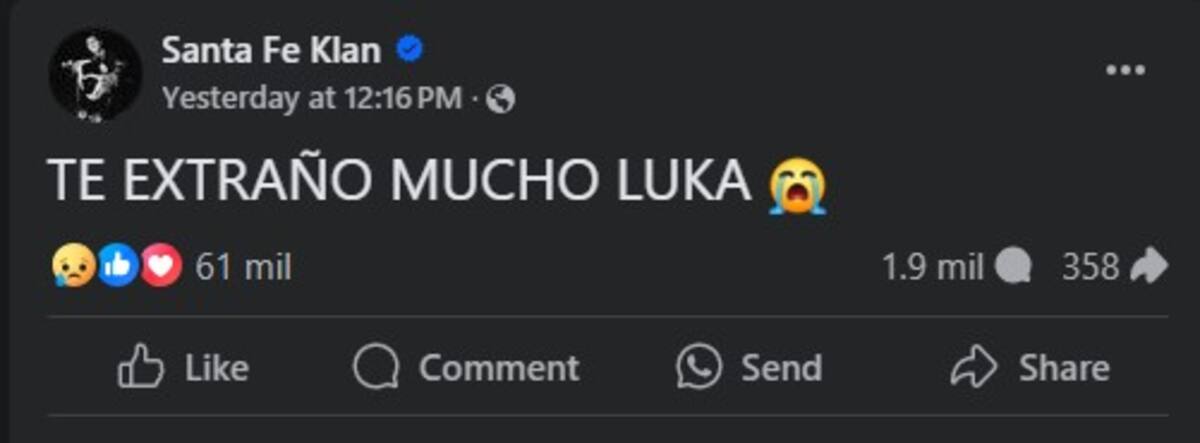Click the blue like reaction icon

(117, 267)
